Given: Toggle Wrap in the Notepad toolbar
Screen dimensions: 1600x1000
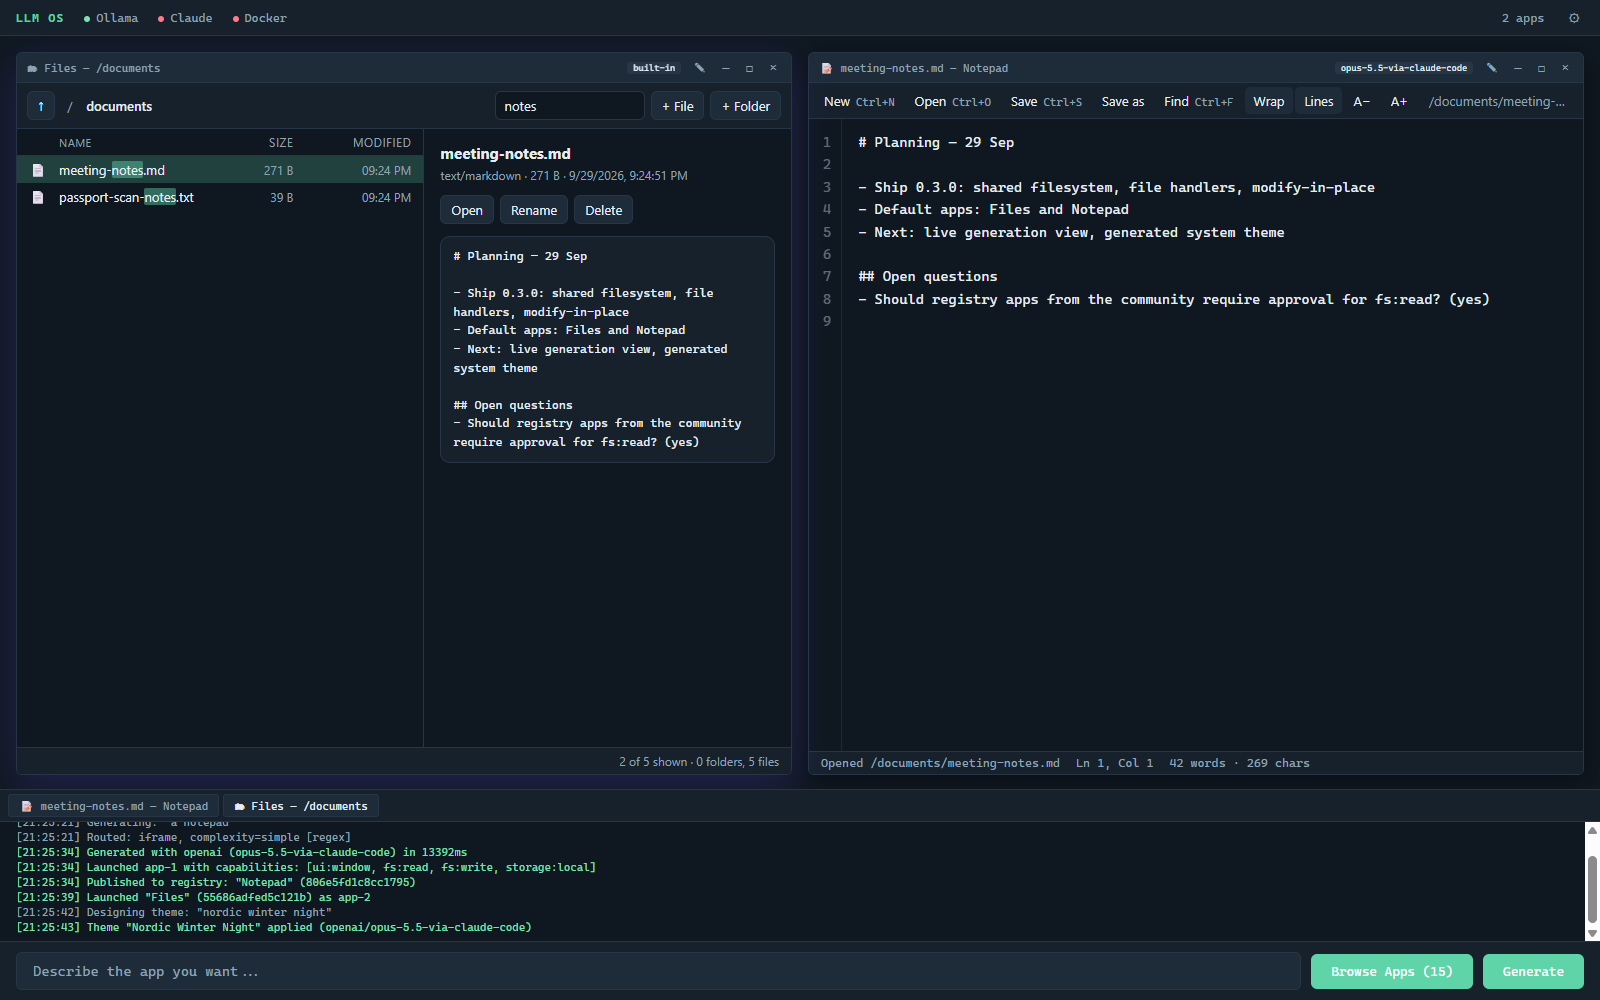Looking at the screenshot, I should coord(1269,102).
